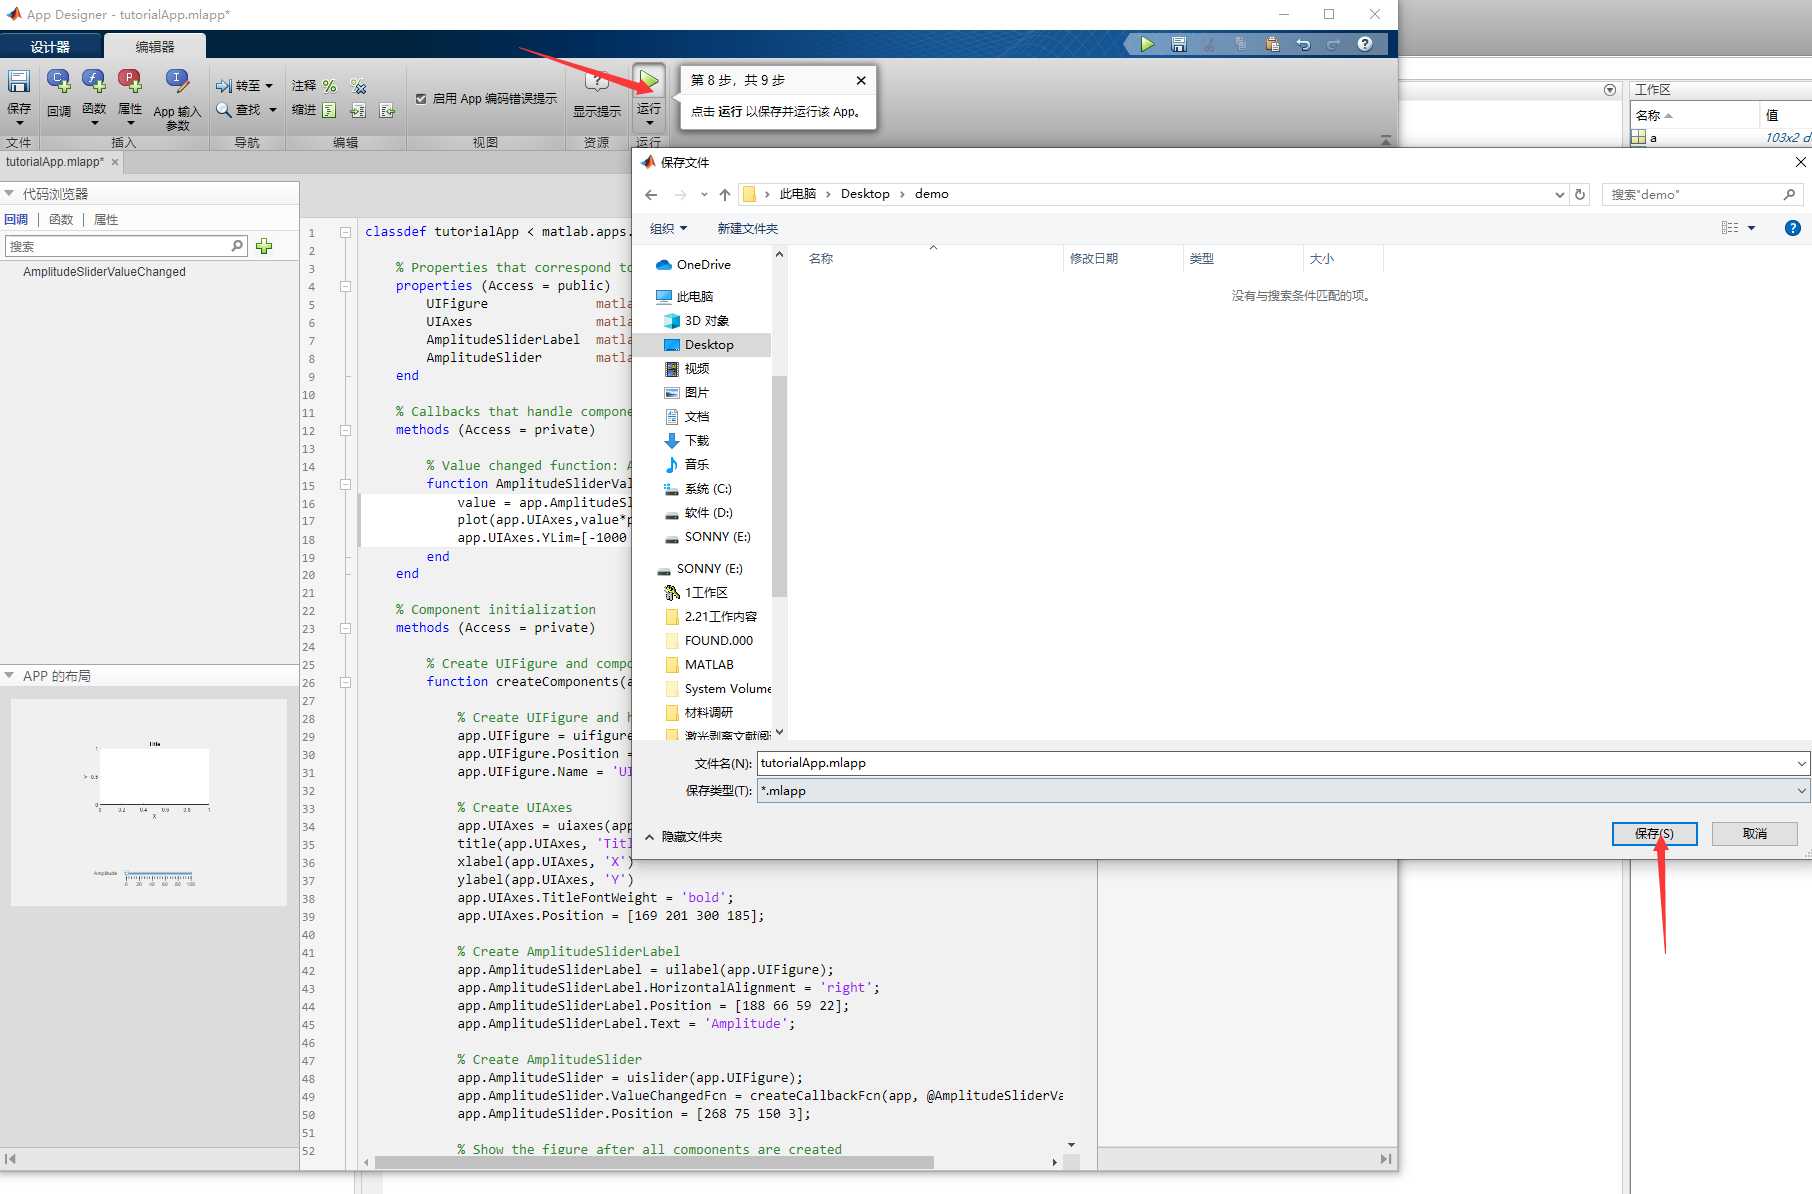Screen dimensions: 1812x1194
Task: Click the 保存(S) button
Action: click(x=1654, y=833)
